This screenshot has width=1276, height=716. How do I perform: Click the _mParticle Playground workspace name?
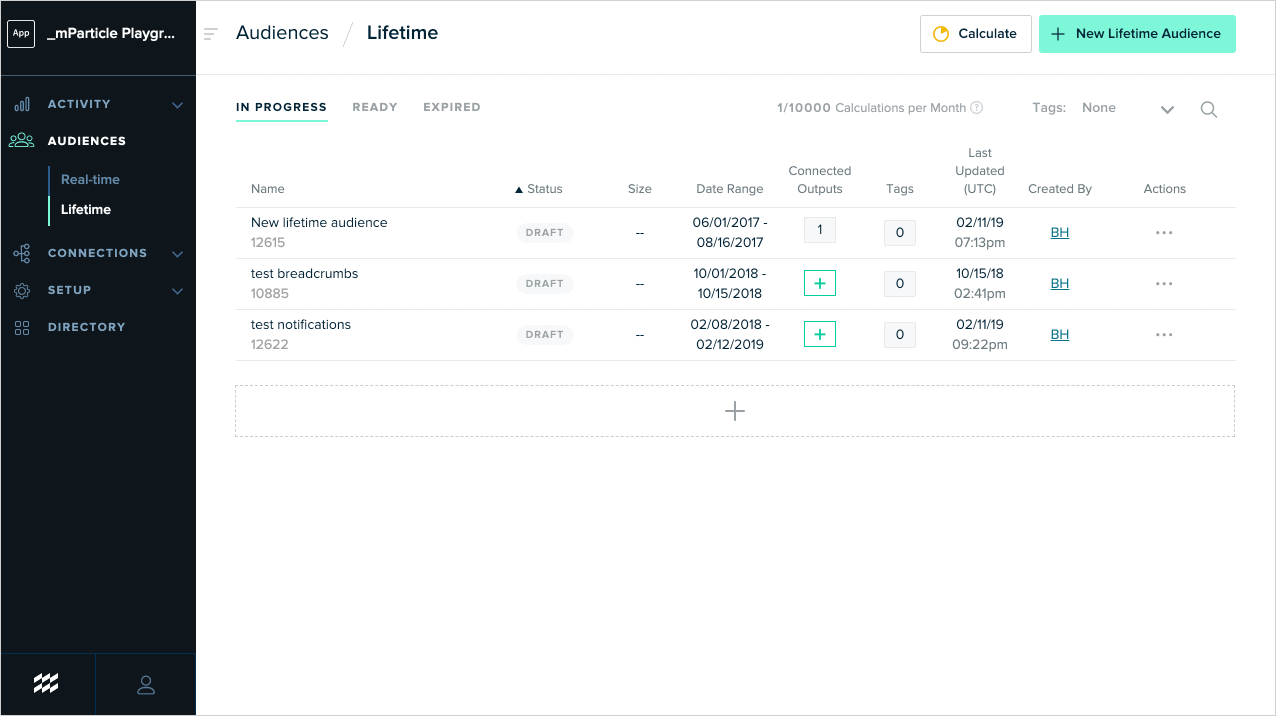111,33
